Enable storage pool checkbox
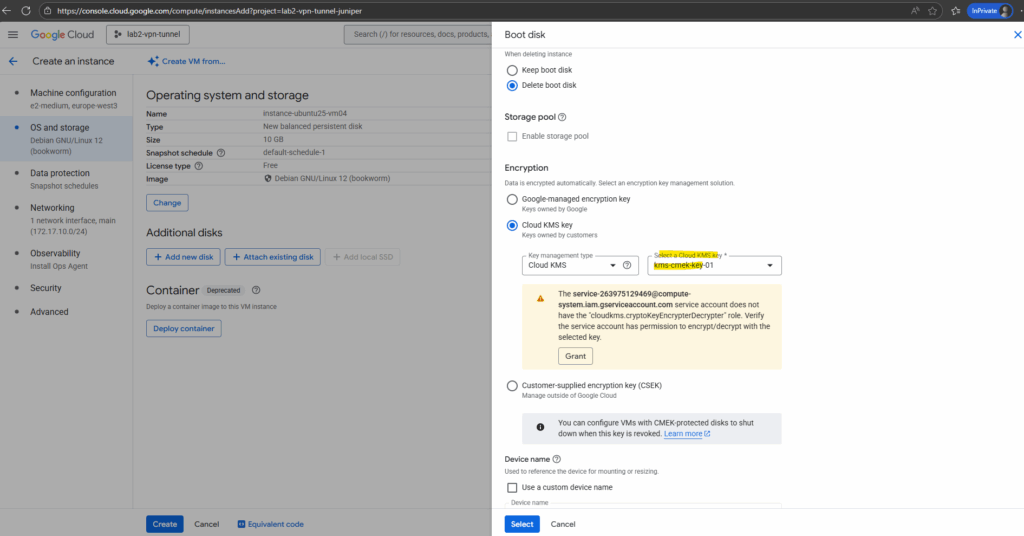1024x536 pixels. click(x=512, y=136)
